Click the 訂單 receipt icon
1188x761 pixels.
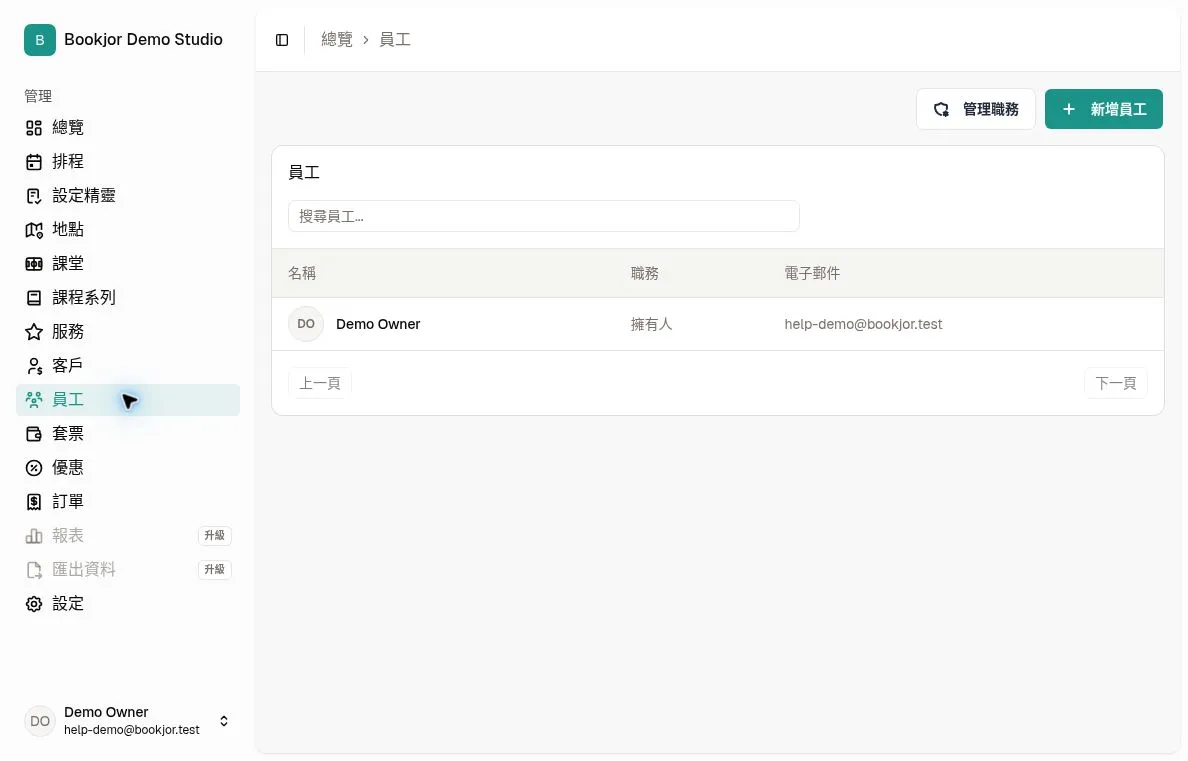coord(33,502)
